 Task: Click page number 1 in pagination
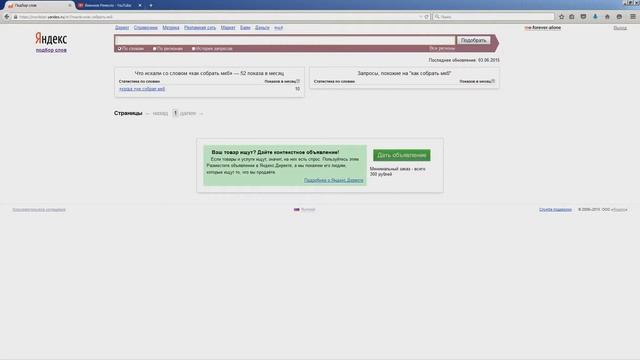coord(175,113)
